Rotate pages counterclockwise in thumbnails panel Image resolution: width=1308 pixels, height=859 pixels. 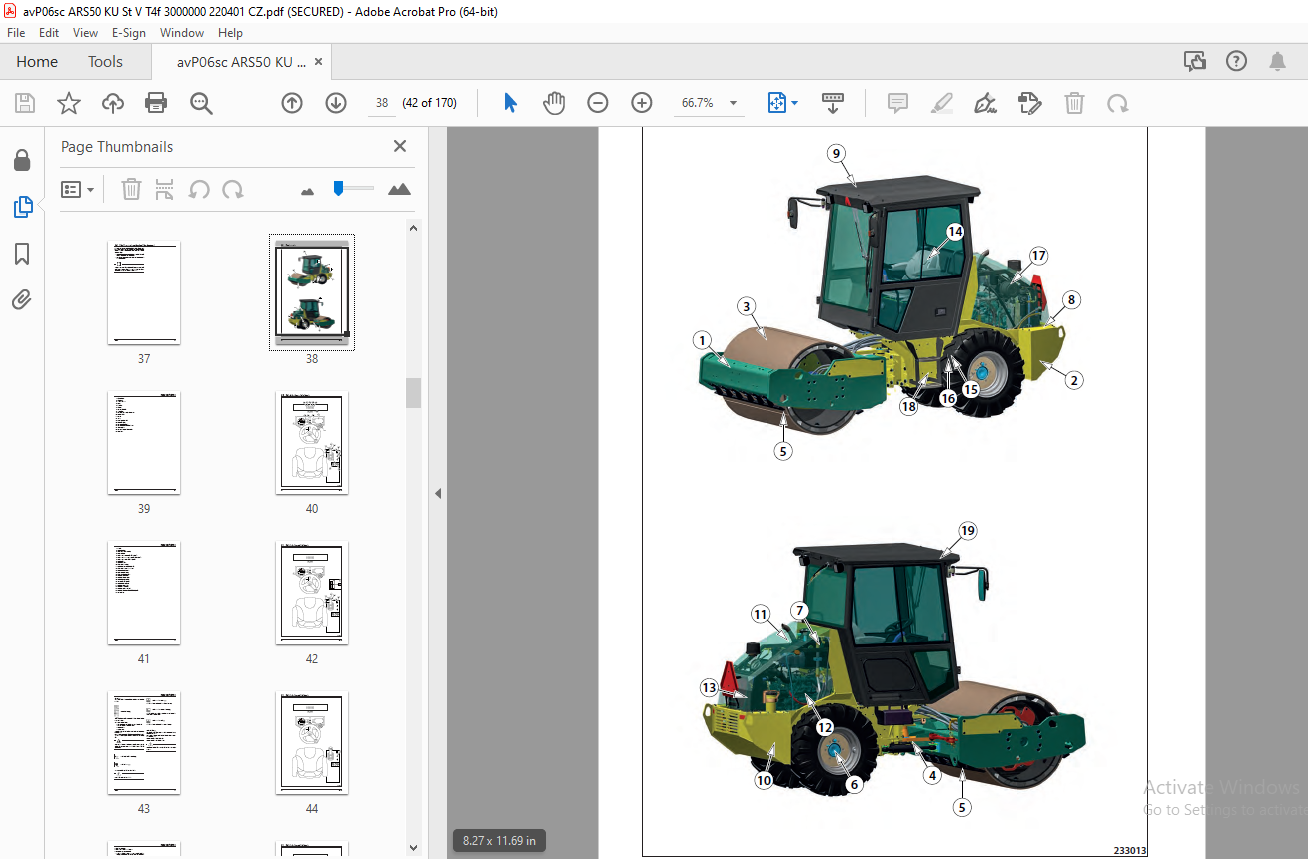(199, 189)
